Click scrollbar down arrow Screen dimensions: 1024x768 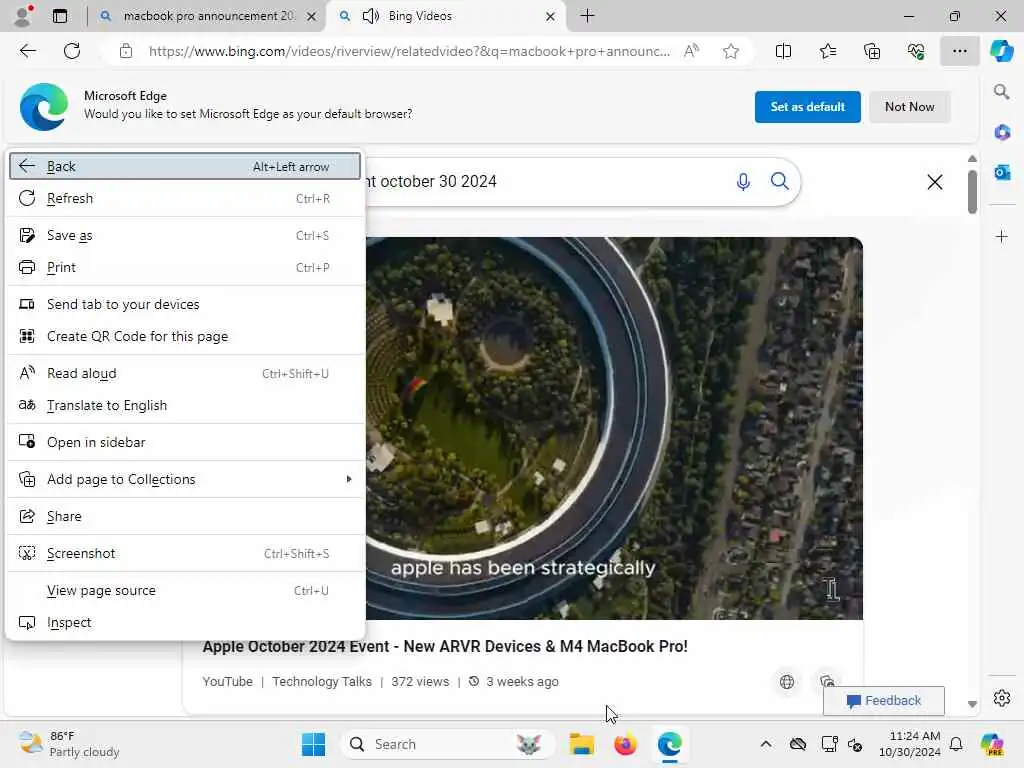point(972,704)
